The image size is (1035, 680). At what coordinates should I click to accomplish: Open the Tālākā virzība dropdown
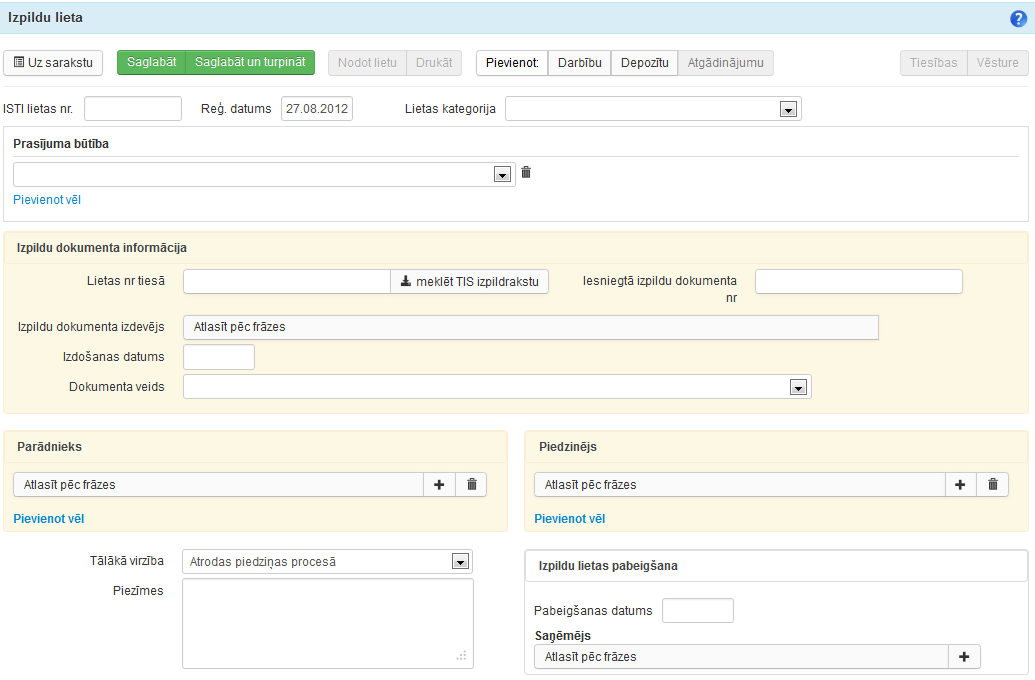[460, 562]
